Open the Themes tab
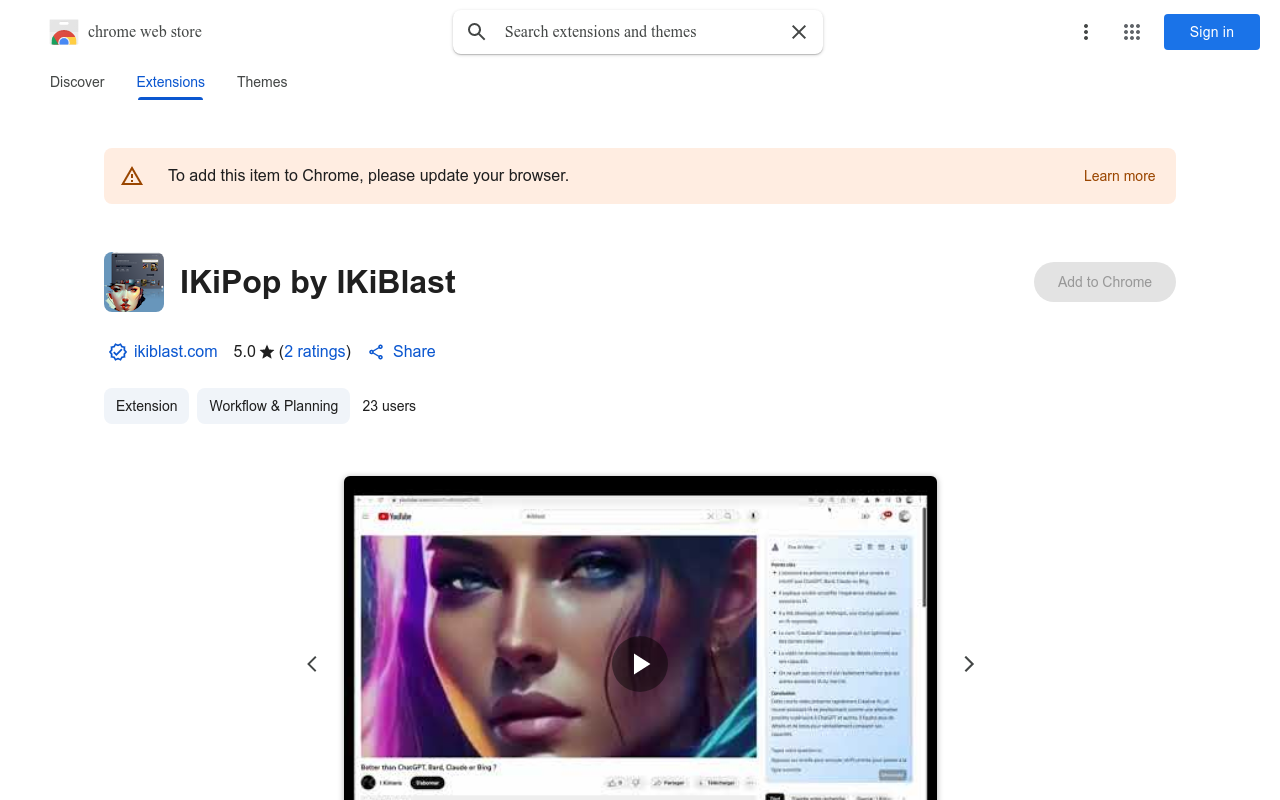Image resolution: width=1280 pixels, height=800 pixels. [x=262, y=82]
